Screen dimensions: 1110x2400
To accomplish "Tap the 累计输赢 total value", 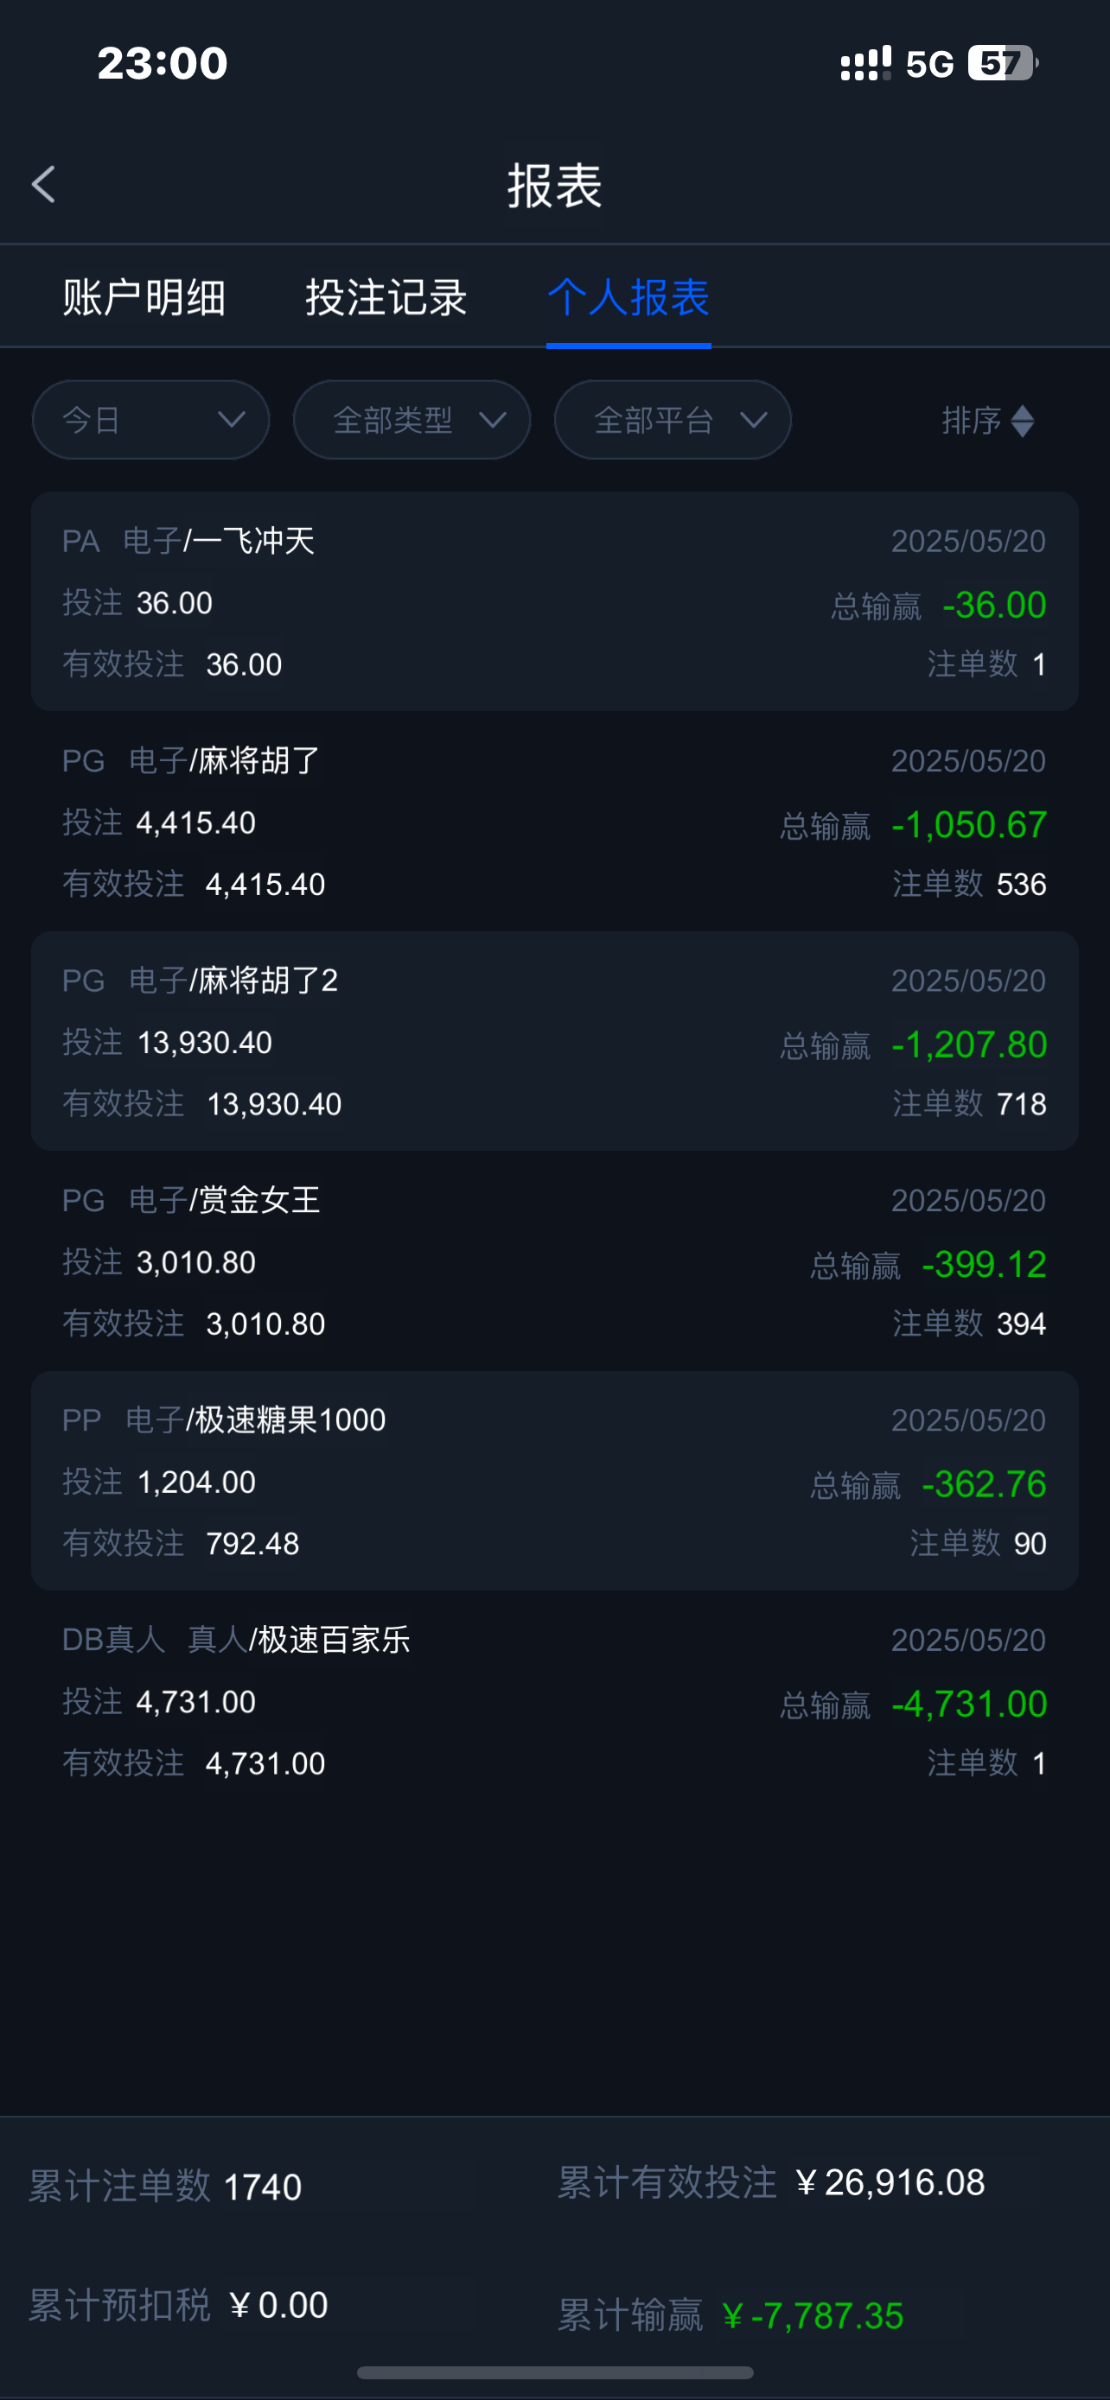I will [x=812, y=2316].
